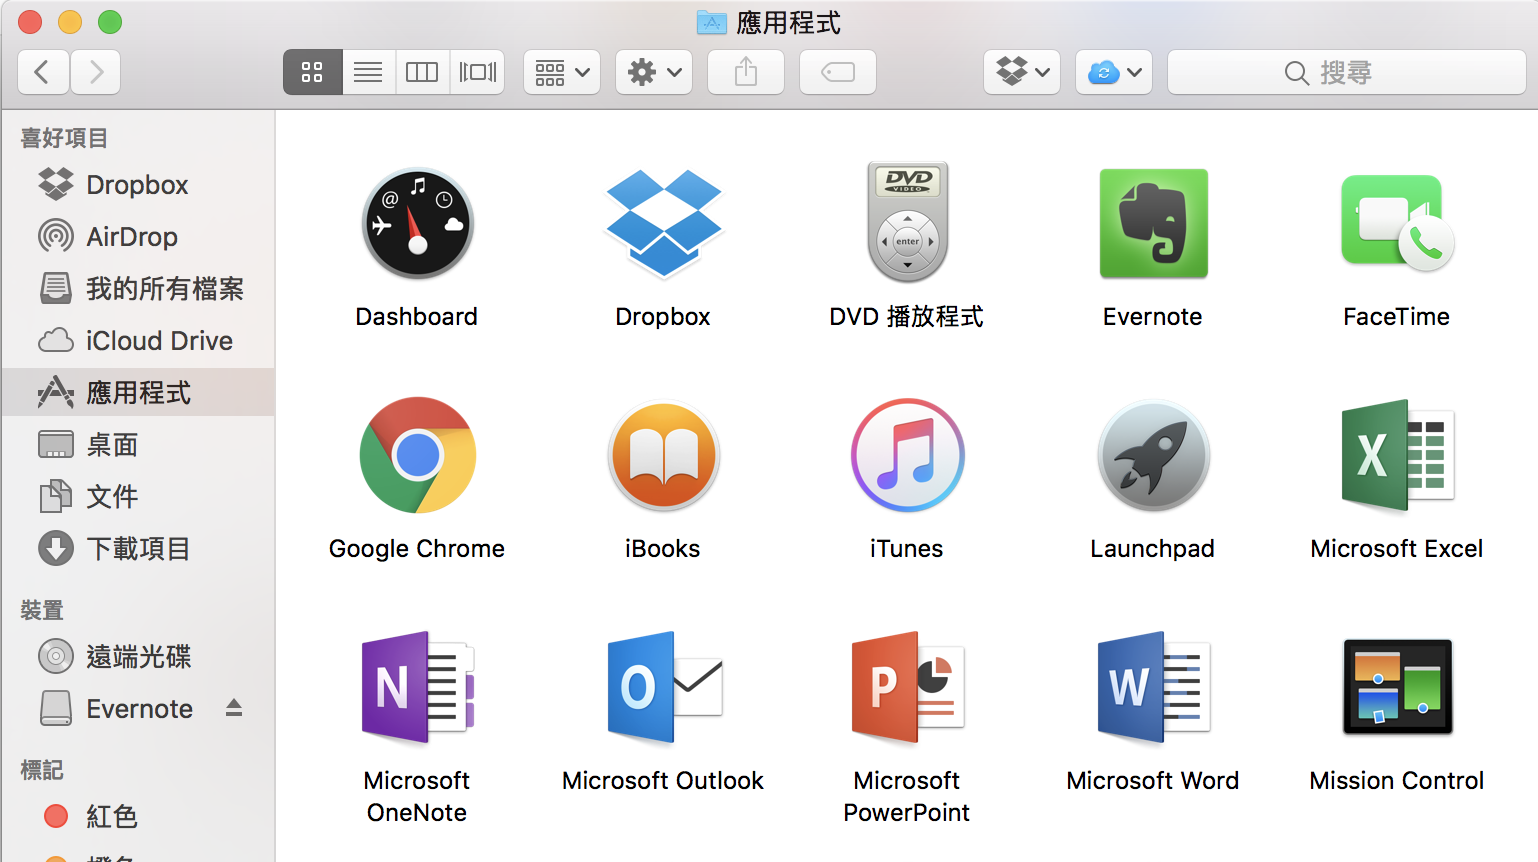Select the Evernote elephant app icon
1538x862 pixels.
1153,223
